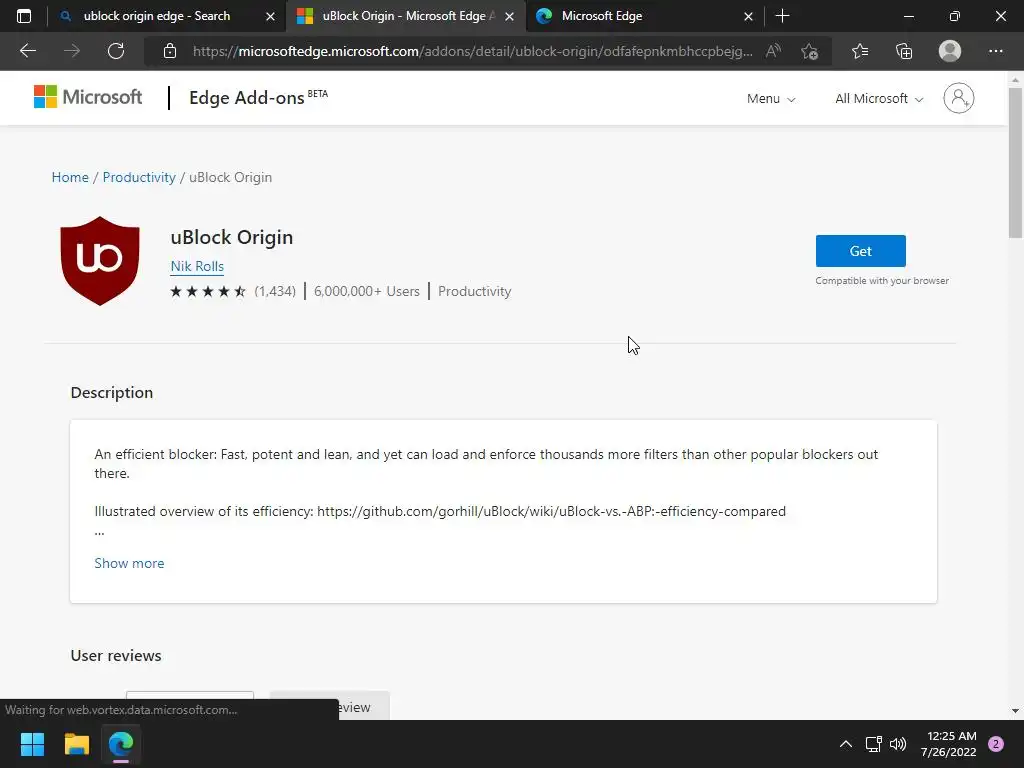Open Settings and more menu
The height and width of the screenshot is (768, 1024).
995,51
